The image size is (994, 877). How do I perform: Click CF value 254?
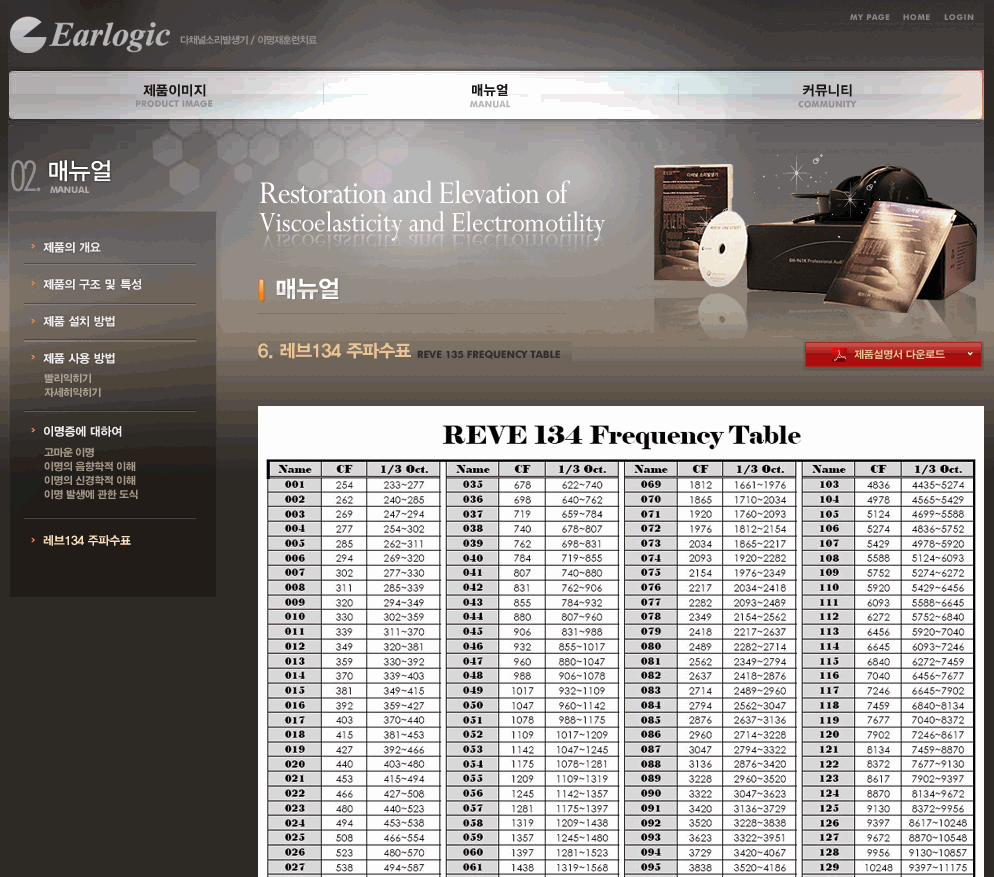pos(344,485)
